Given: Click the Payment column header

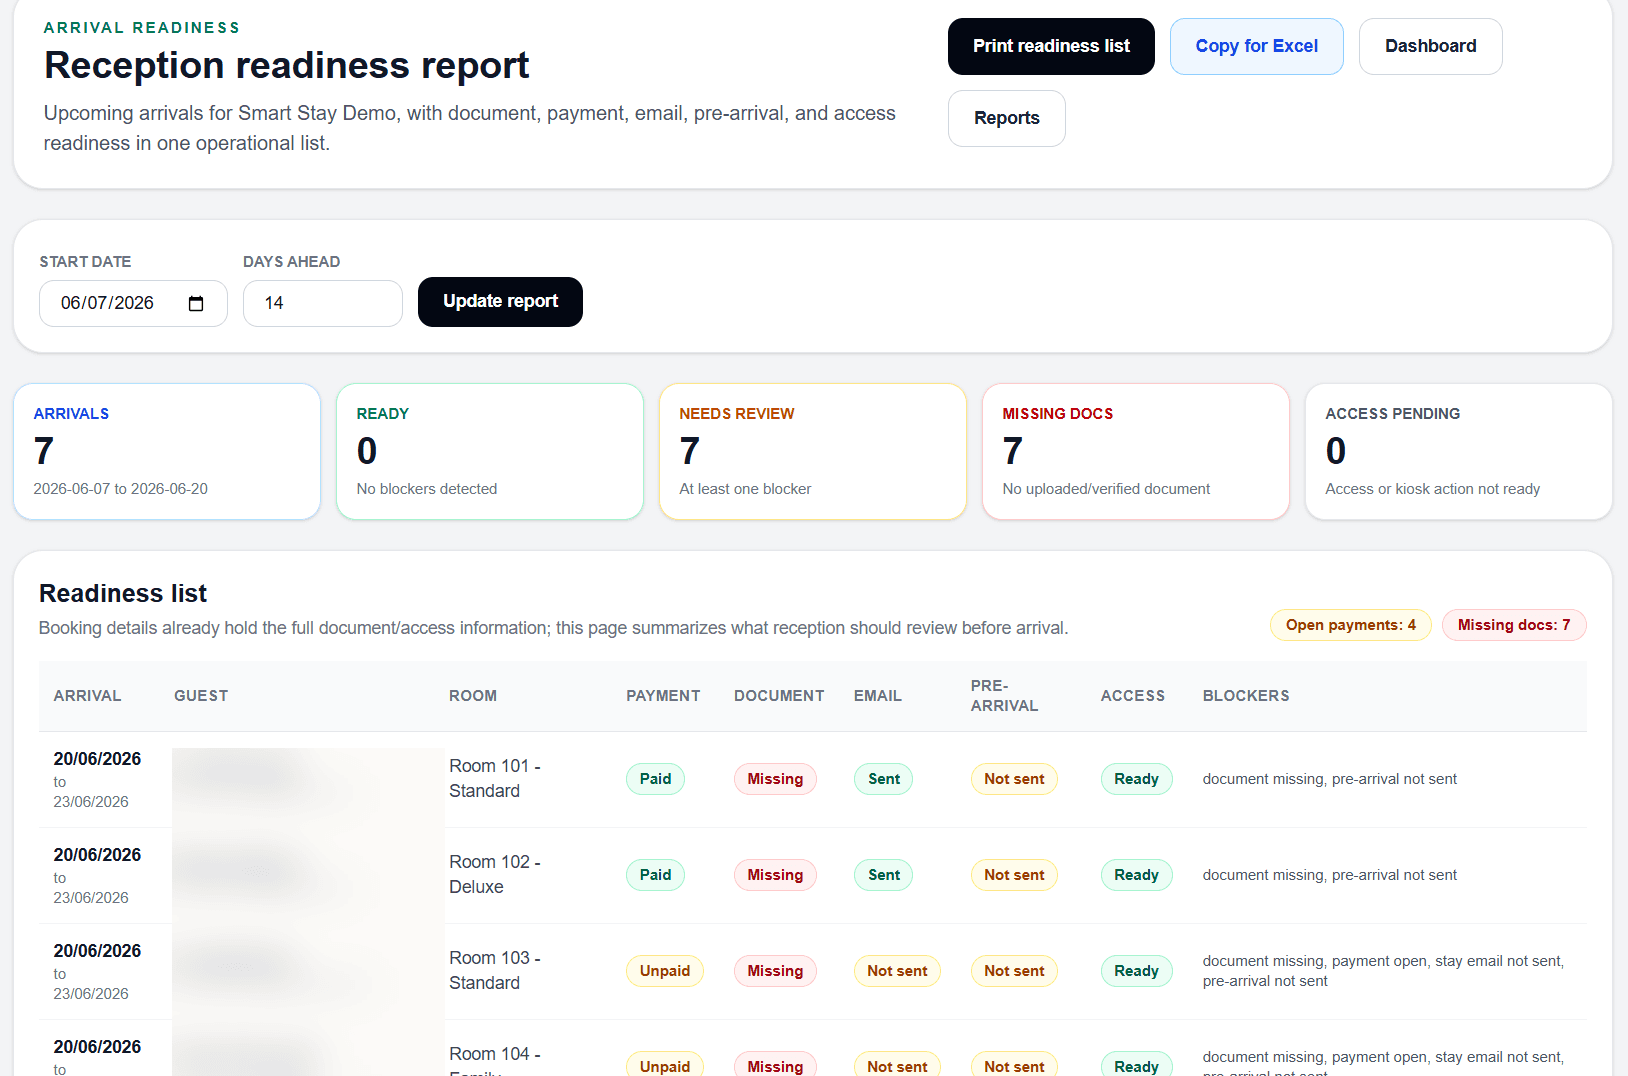Looking at the screenshot, I should [663, 696].
